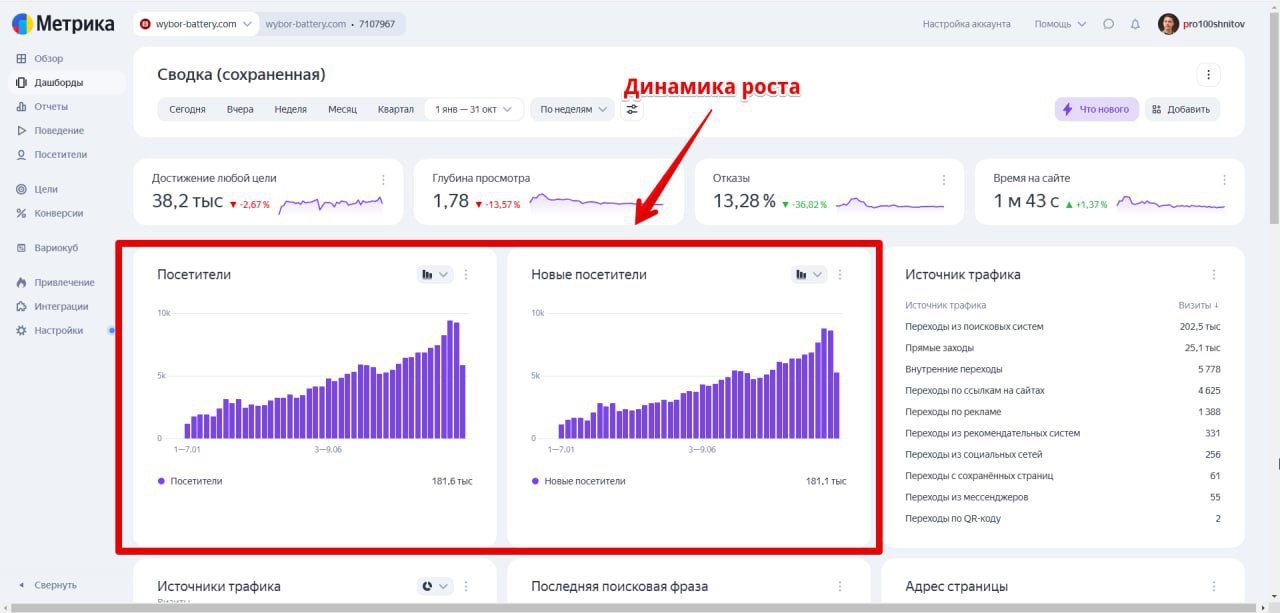Open Отчеты in the sidebar
The width and height of the screenshot is (1280, 613).
[51, 107]
